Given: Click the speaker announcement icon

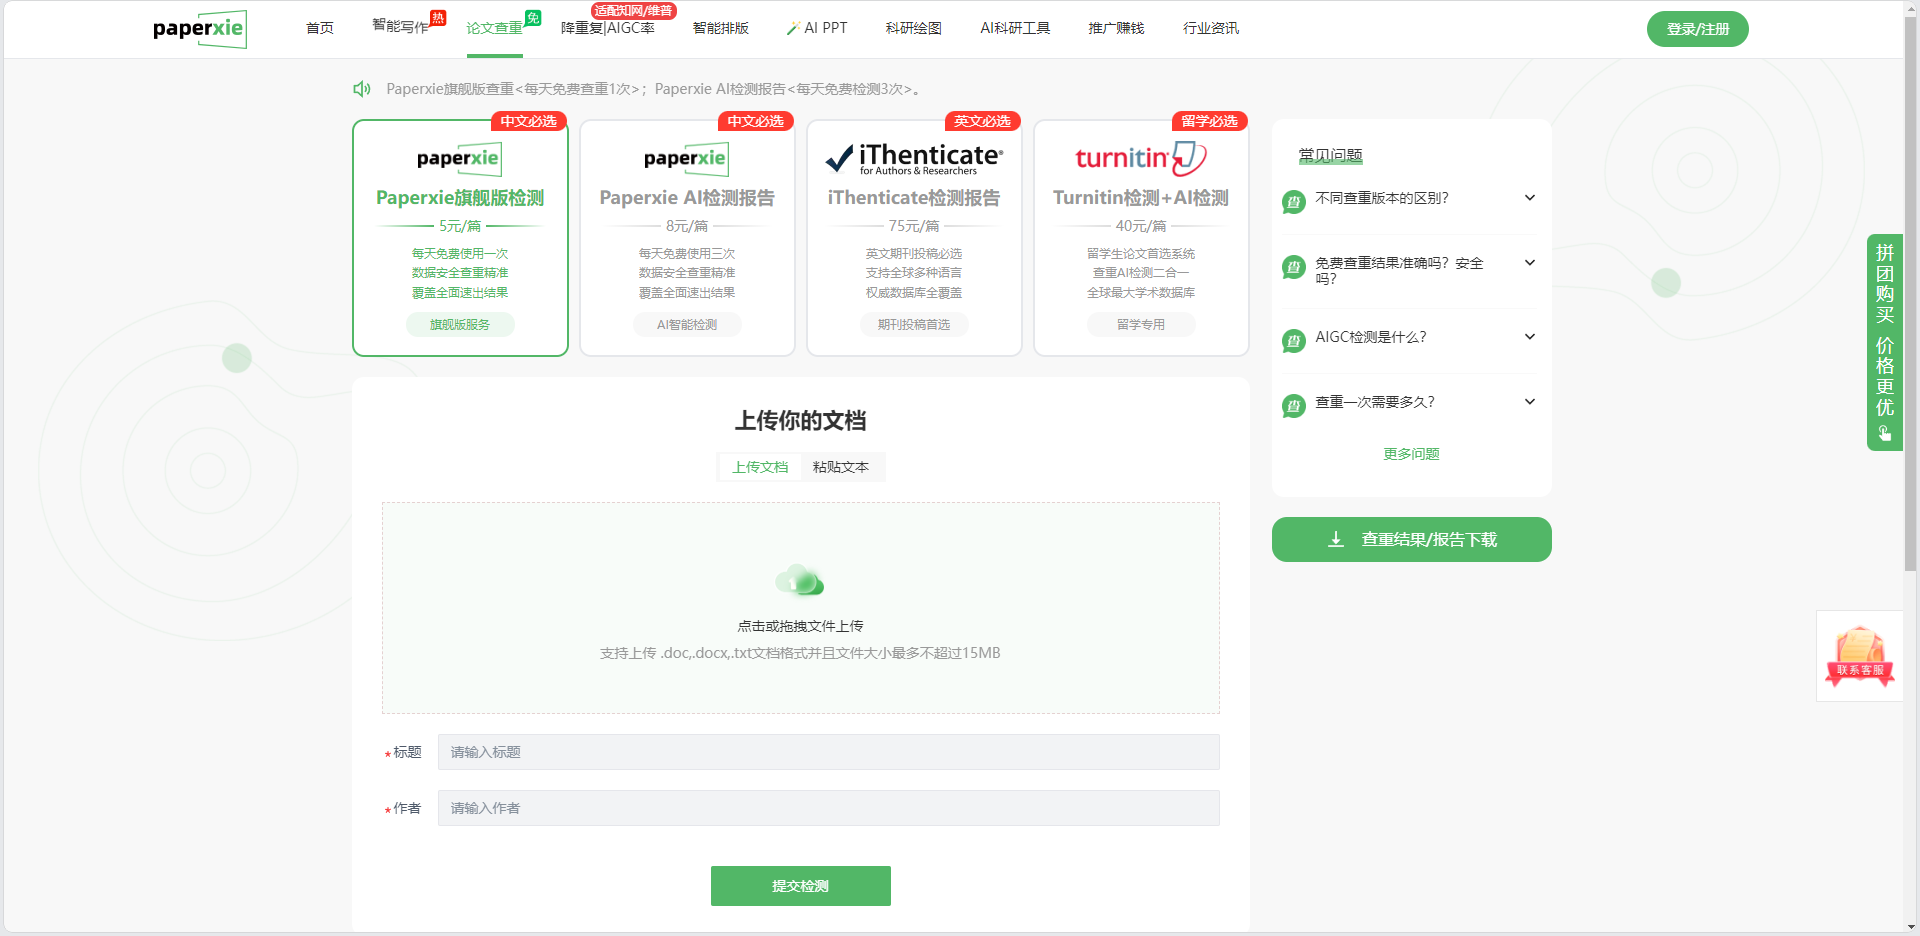Looking at the screenshot, I should (362, 89).
